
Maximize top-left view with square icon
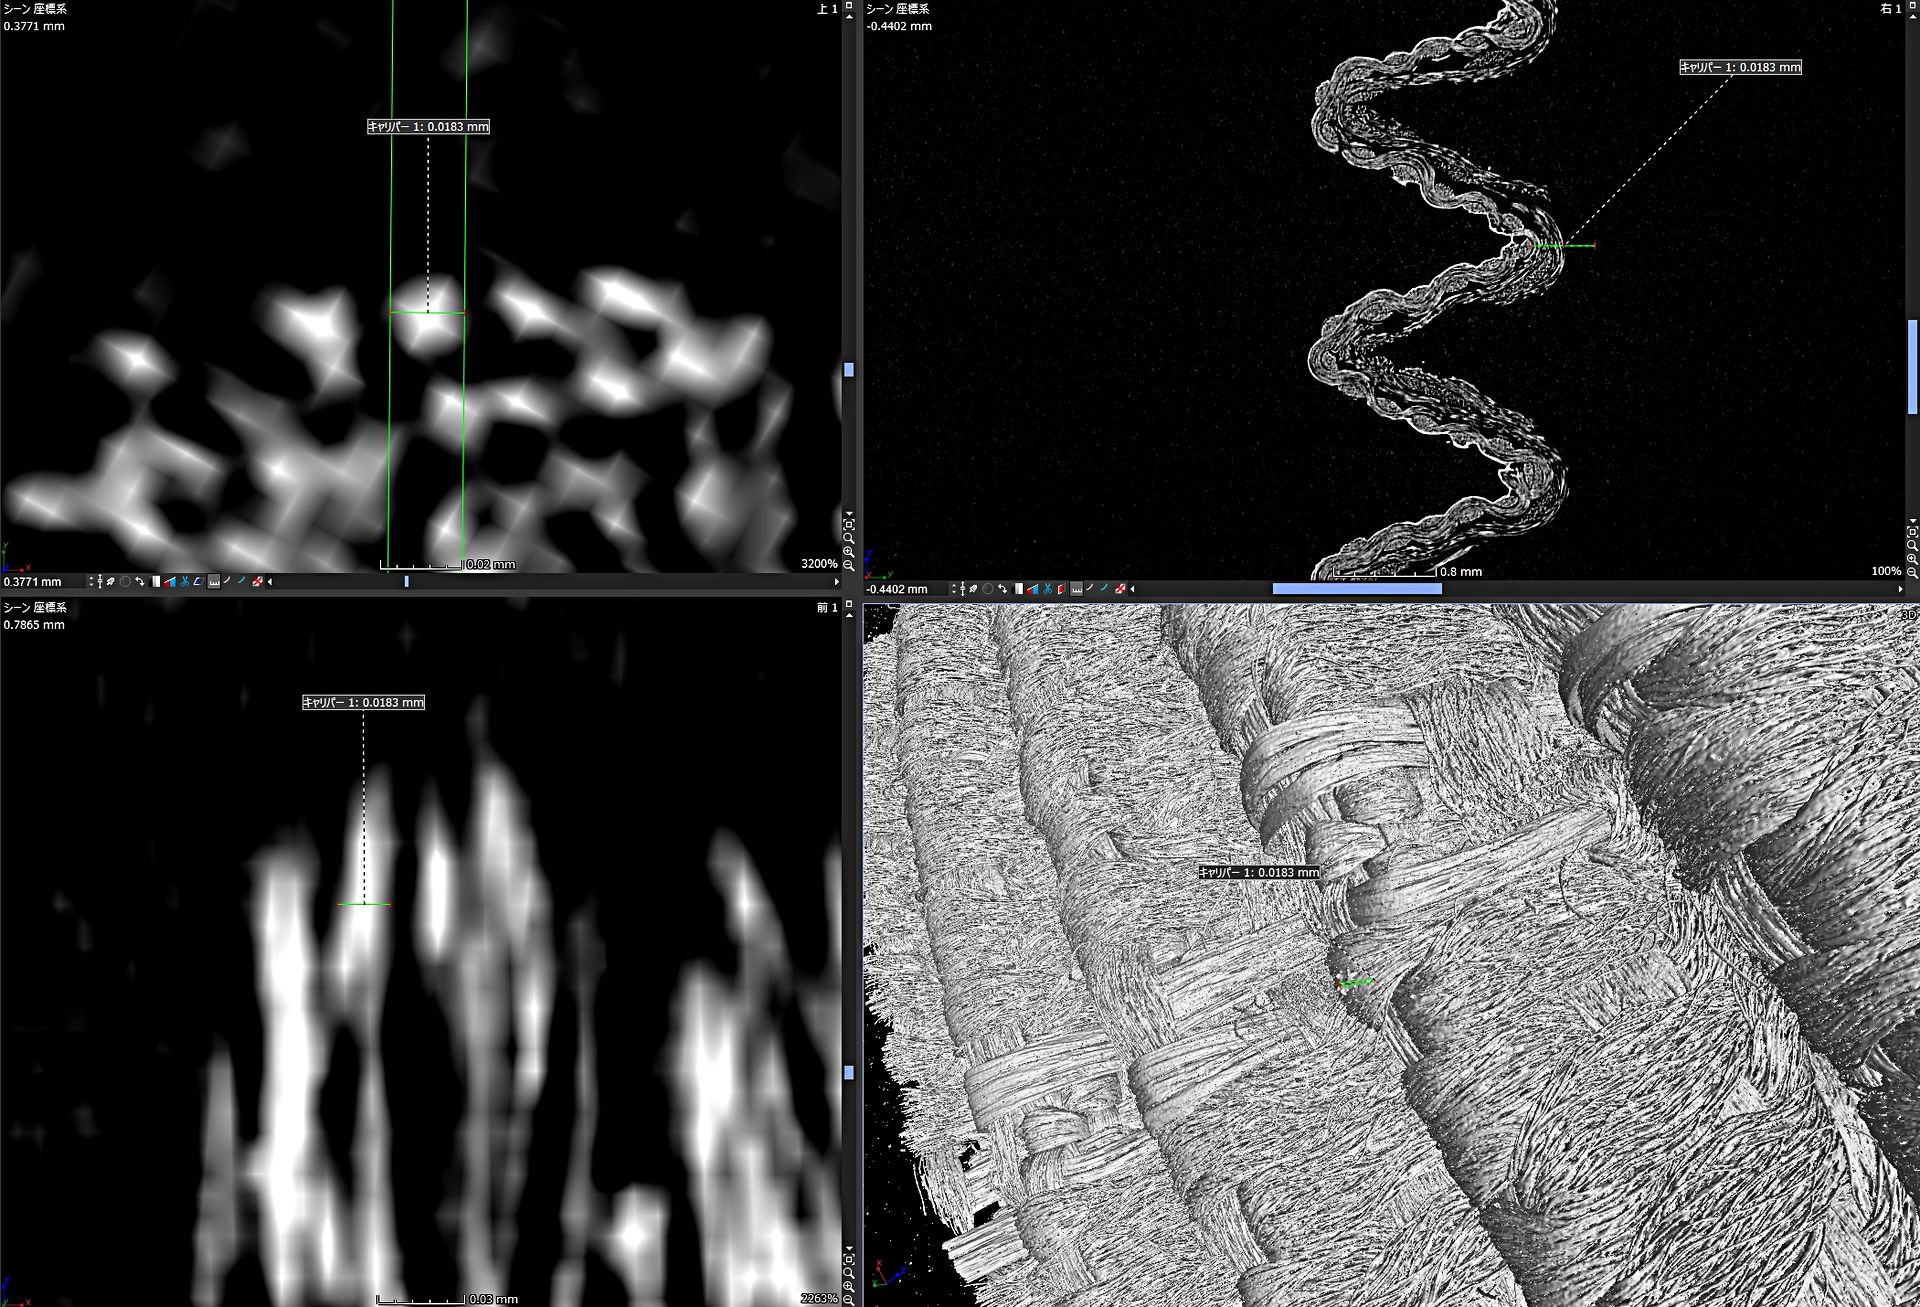[x=849, y=6]
